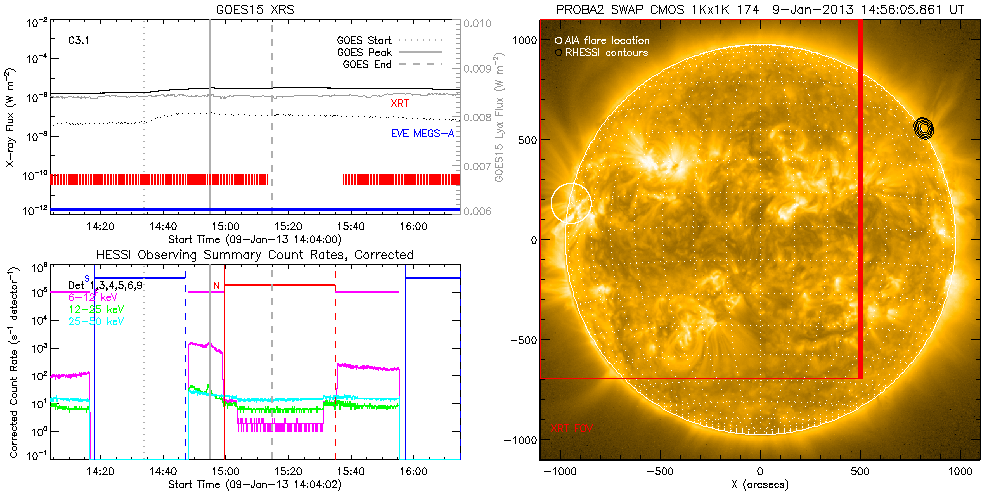Click the dotted GOES Start line in GOES15 plot

[144, 115]
